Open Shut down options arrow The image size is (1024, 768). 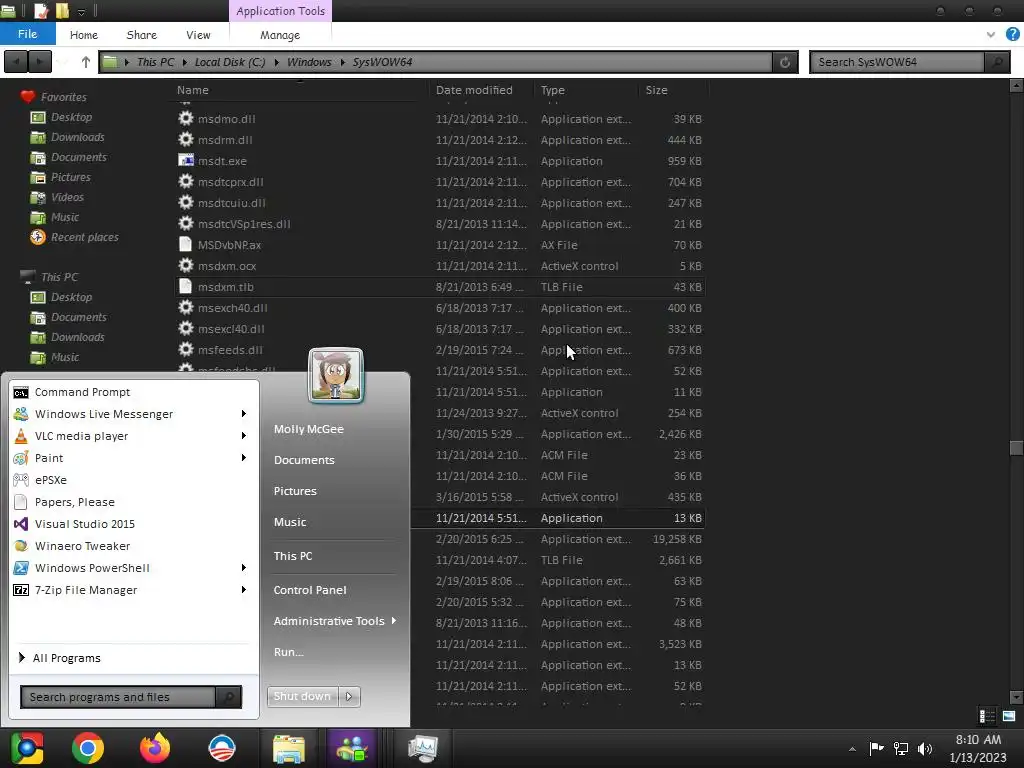click(x=349, y=696)
